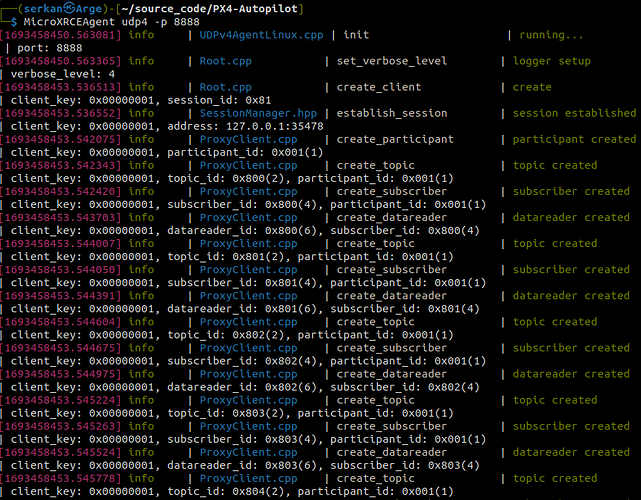The height and width of the screenshot is (500, 641).
Task: Click 'topic_id: 0x801(2)' value
Action: [226, 257]
